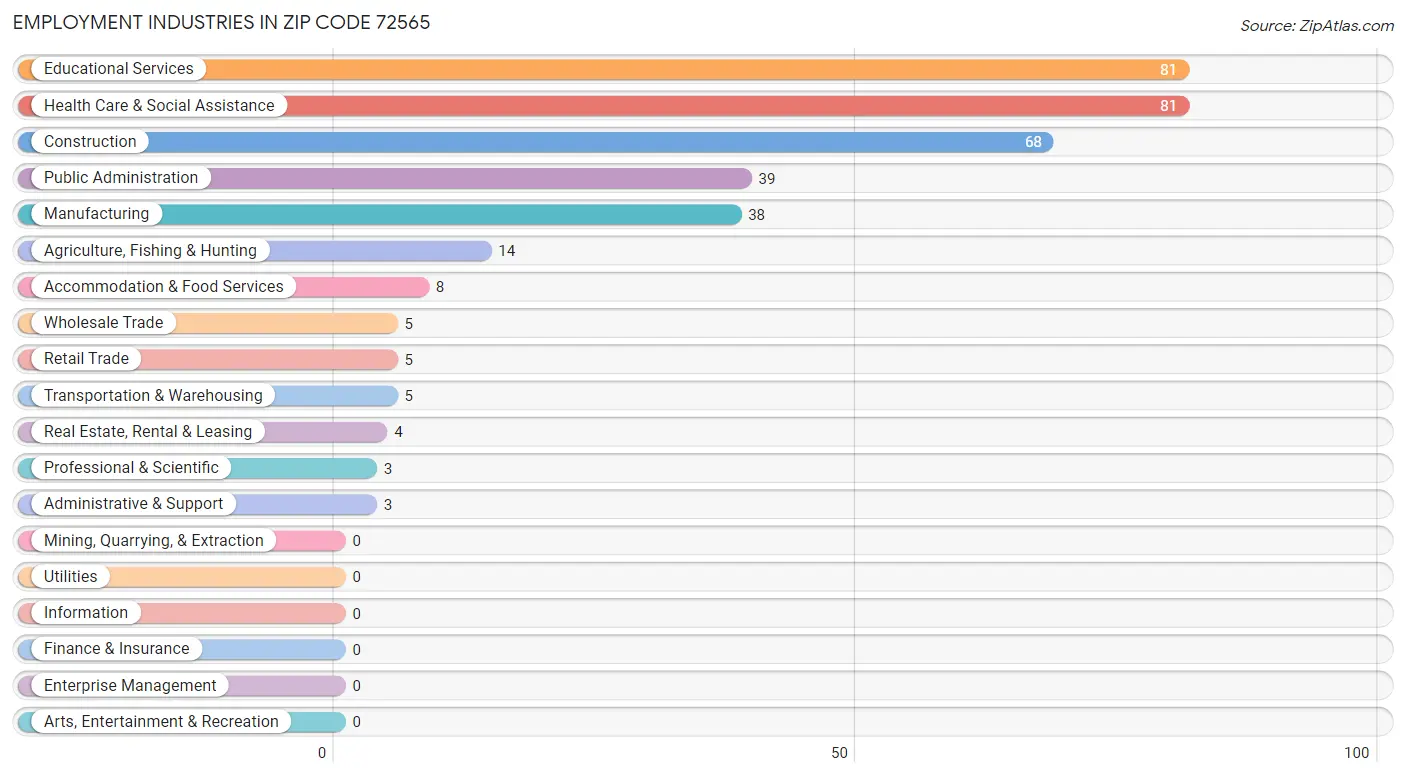Click the 5 value beside Wholesale Trade
The height and width of the screenshot is (777, 1406).
408,324
